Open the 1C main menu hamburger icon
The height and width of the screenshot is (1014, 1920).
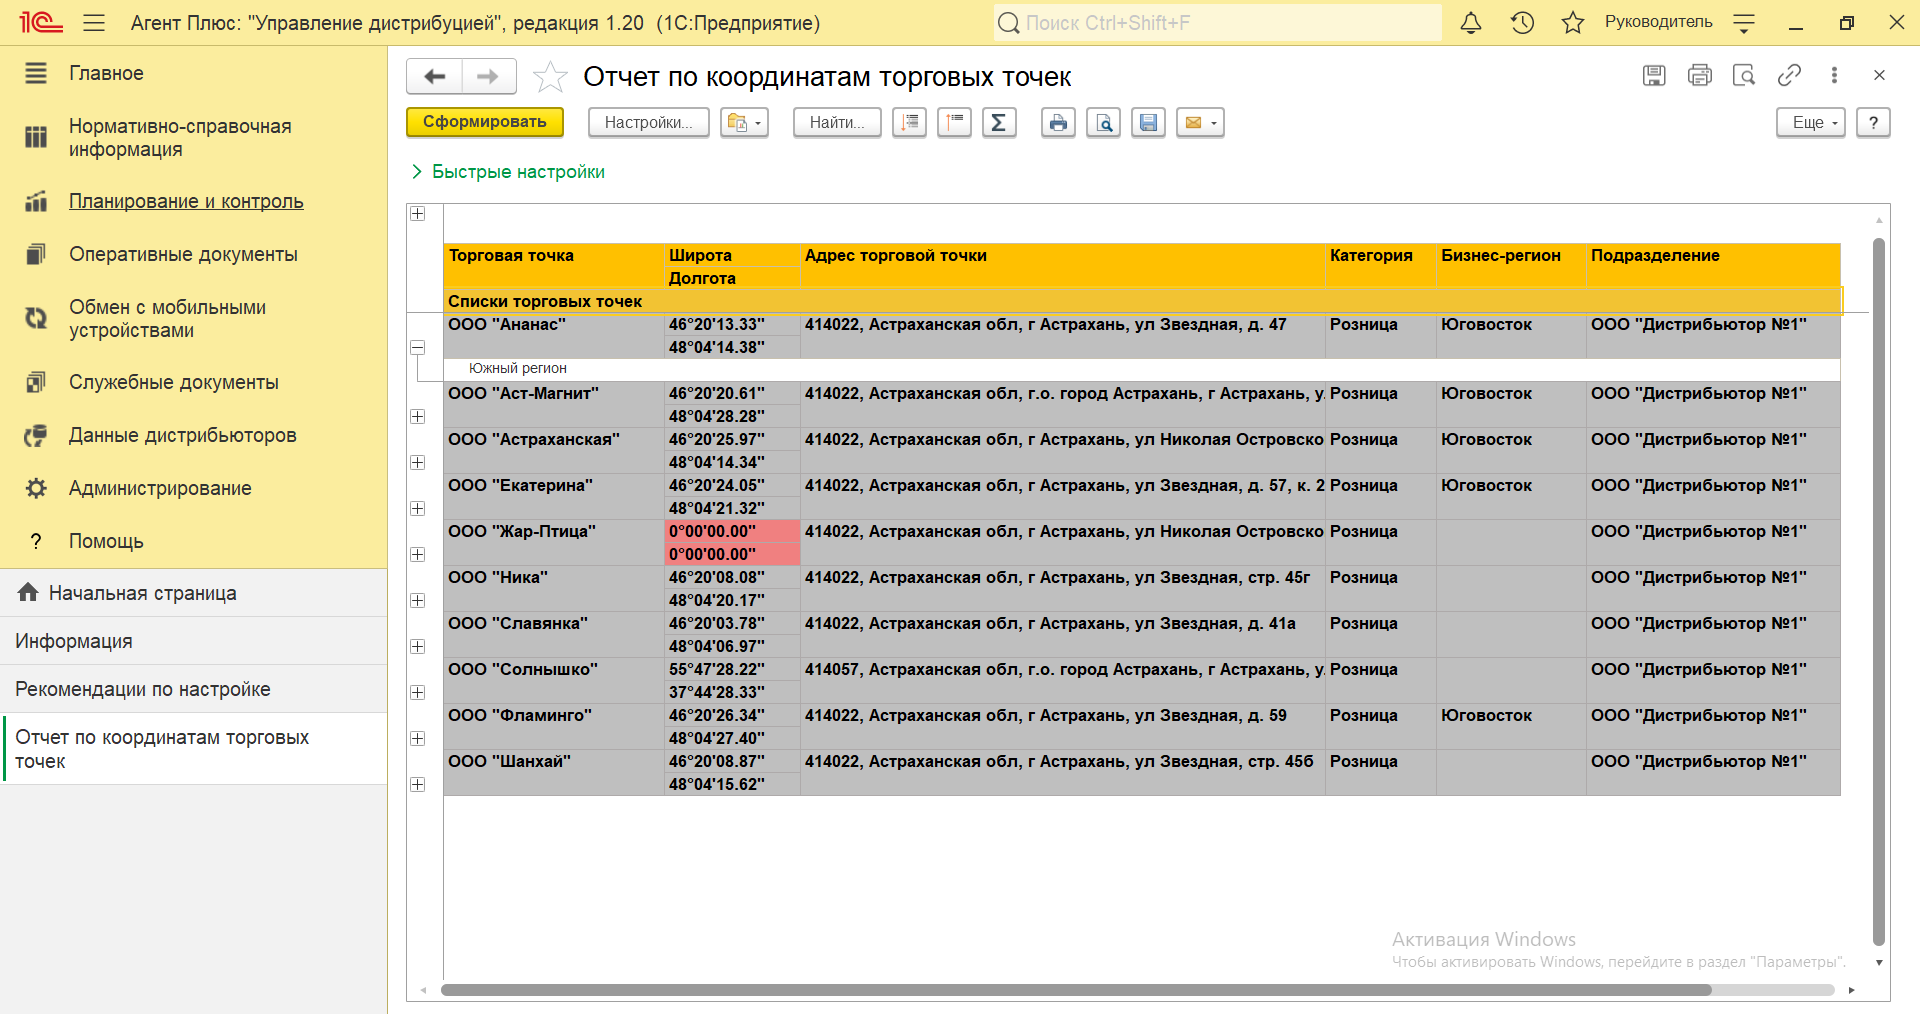pyautogui.click(x=94, y=22)
